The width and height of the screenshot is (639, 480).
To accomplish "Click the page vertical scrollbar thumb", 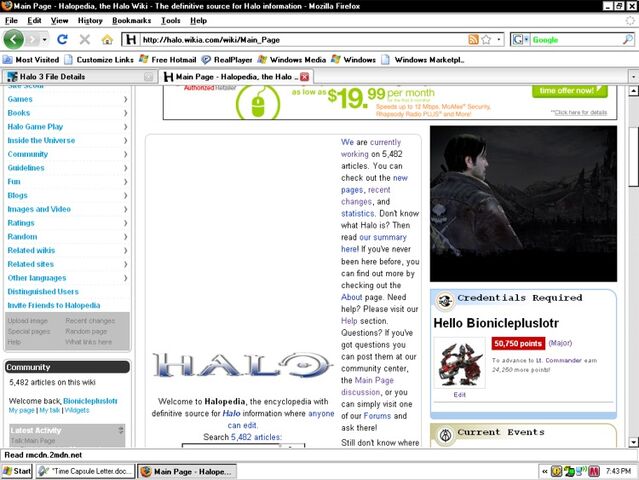I will tap(633, 157).
